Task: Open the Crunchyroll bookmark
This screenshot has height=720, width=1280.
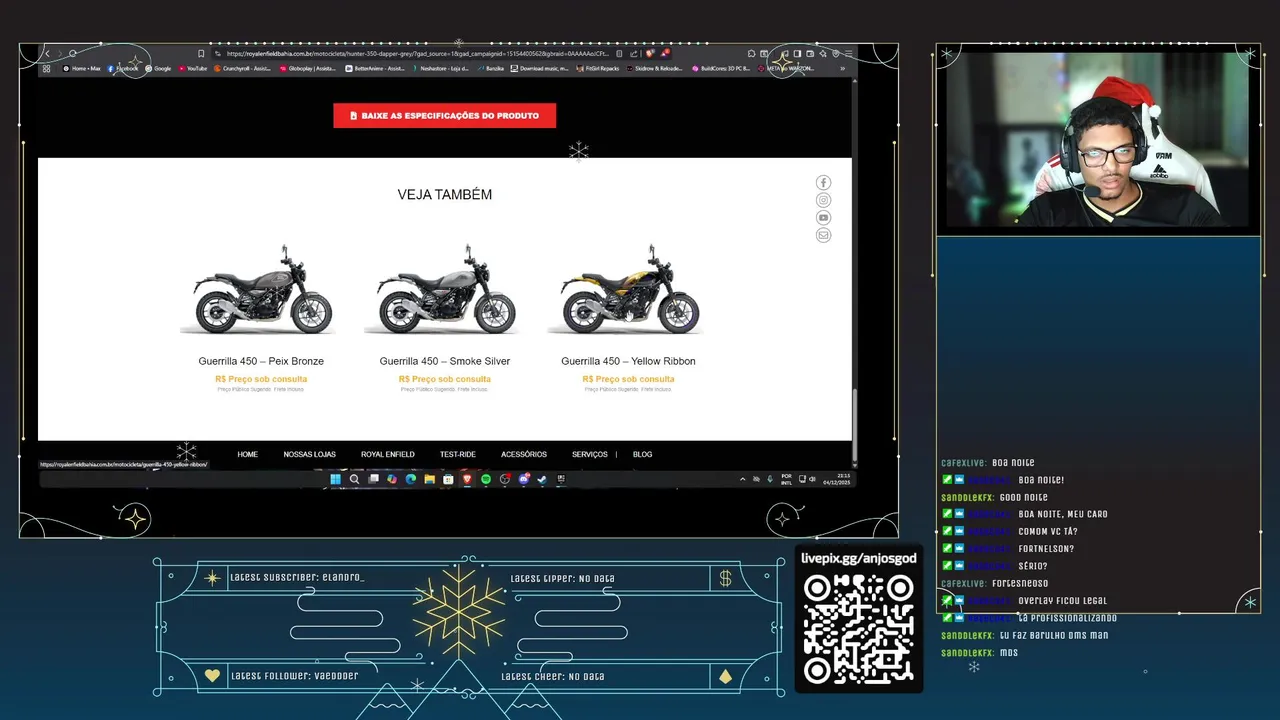Action: coord(242,68)
